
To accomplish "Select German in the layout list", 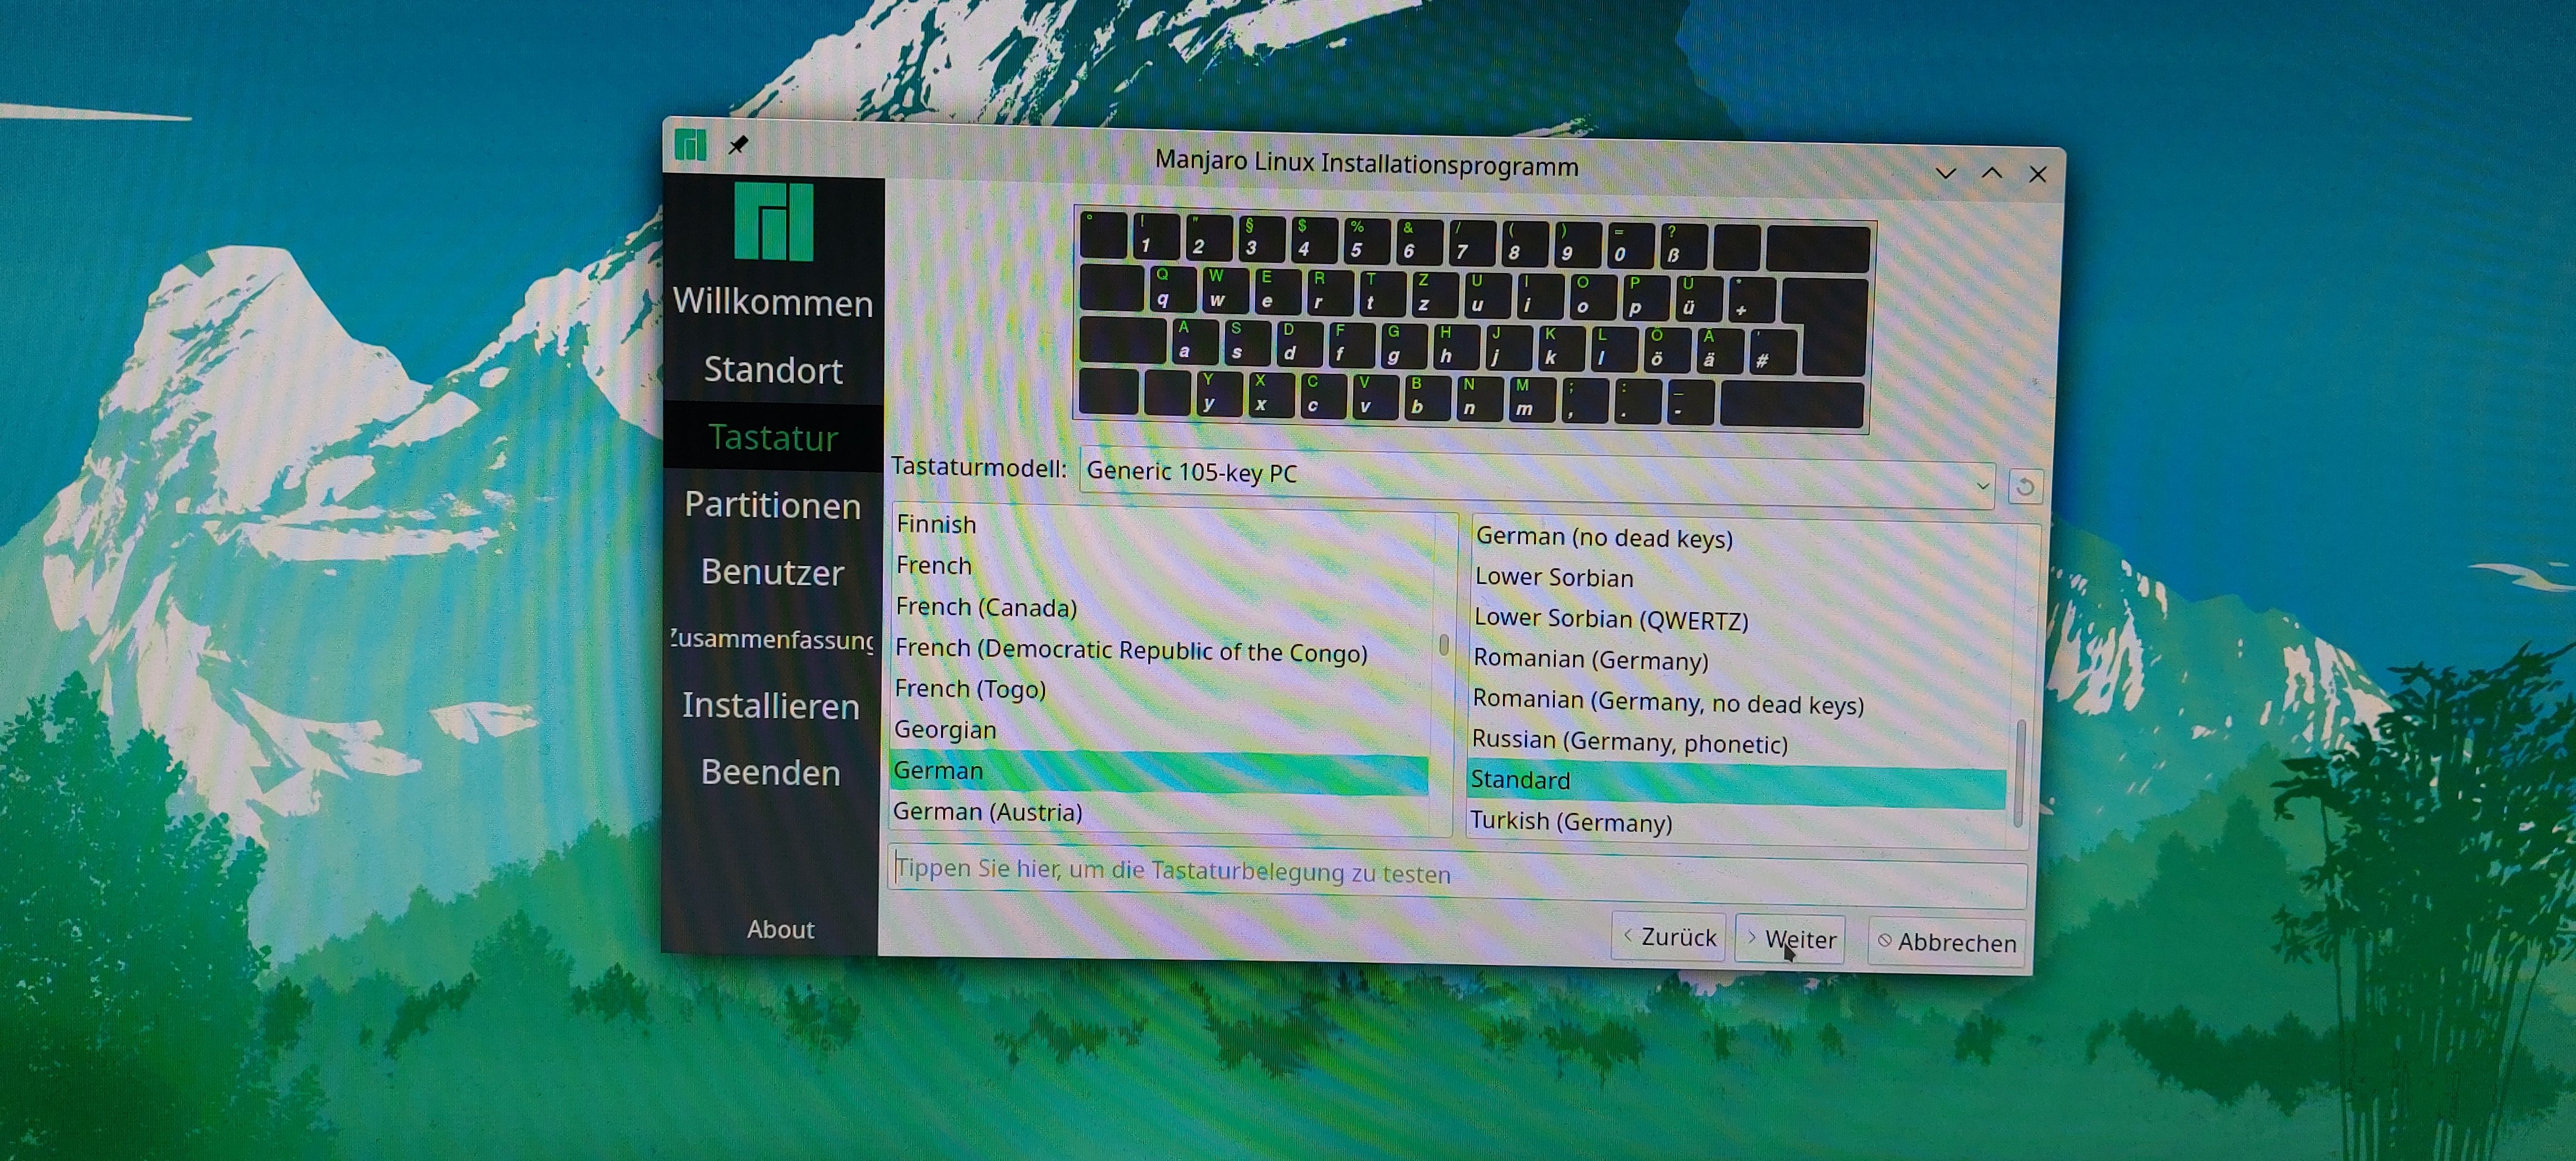I will click(1159, 772).
